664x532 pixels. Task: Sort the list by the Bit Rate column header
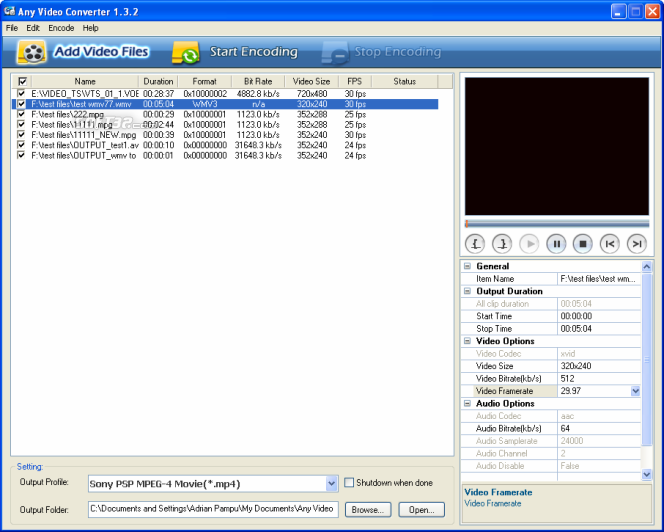tap(258, 81)
